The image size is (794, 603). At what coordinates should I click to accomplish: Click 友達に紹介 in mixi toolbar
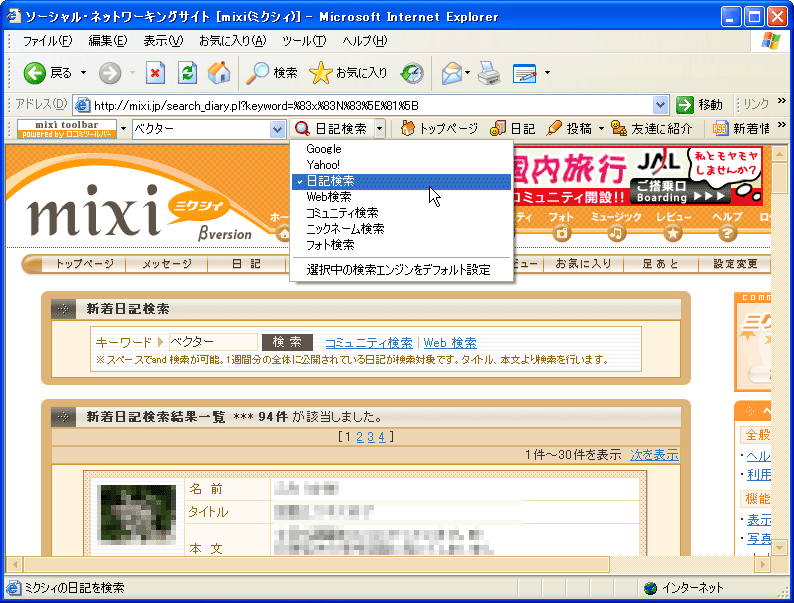pyautogui.click(x=651, y=129)
